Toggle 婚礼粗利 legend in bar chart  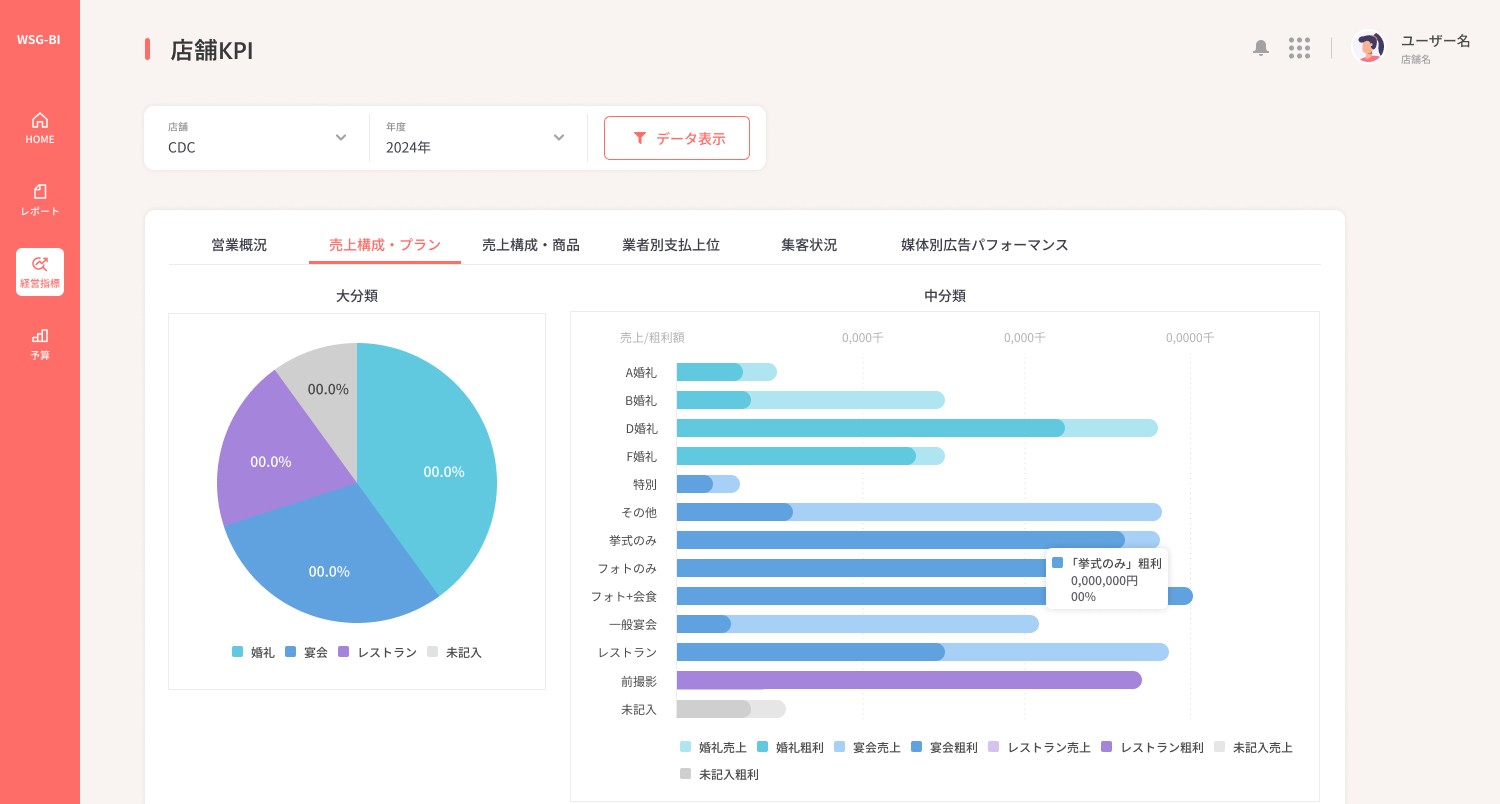coord(790,747)
